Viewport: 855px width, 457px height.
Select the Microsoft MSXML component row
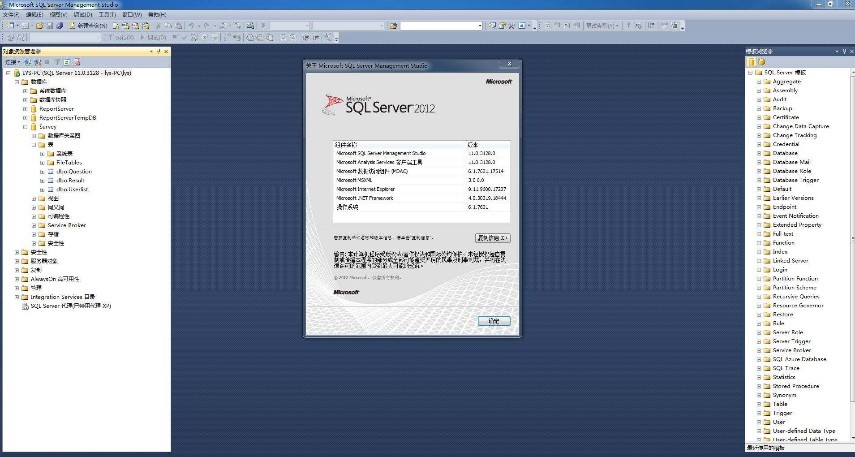pos(422,180)
